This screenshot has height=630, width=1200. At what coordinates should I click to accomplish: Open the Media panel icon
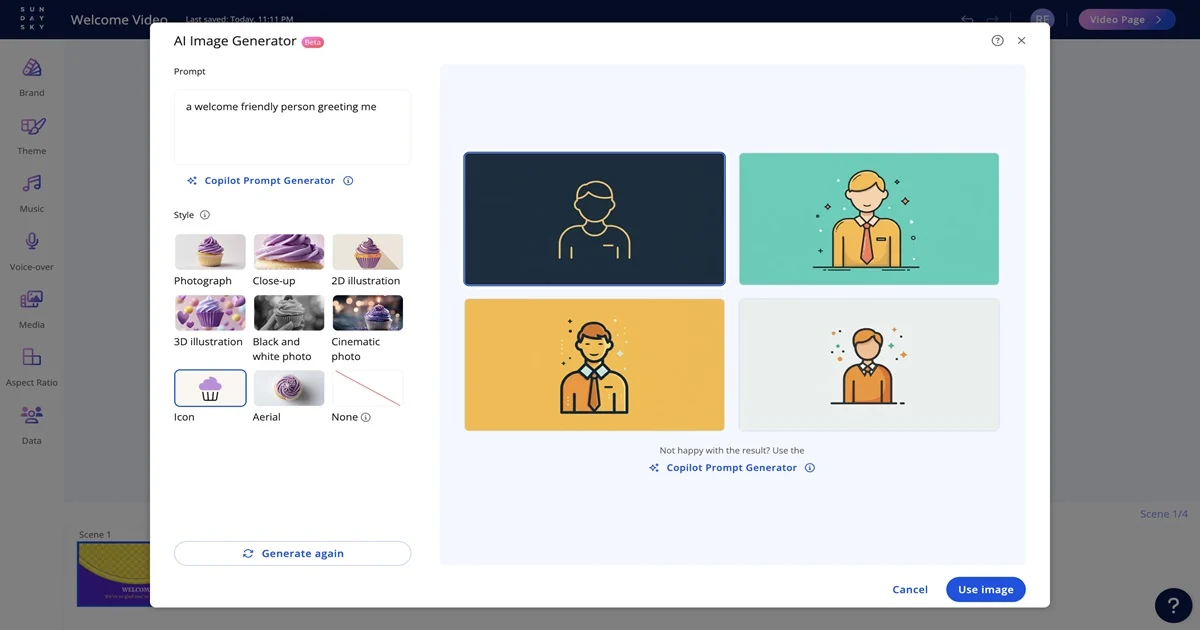[x=32, y=300]
